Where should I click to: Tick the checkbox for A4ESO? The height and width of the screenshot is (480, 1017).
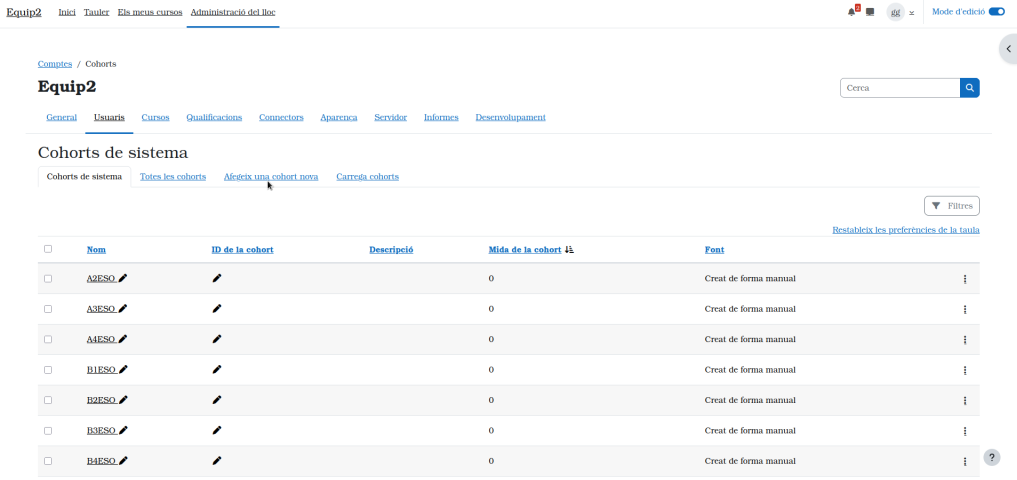(x=48, y=340)
